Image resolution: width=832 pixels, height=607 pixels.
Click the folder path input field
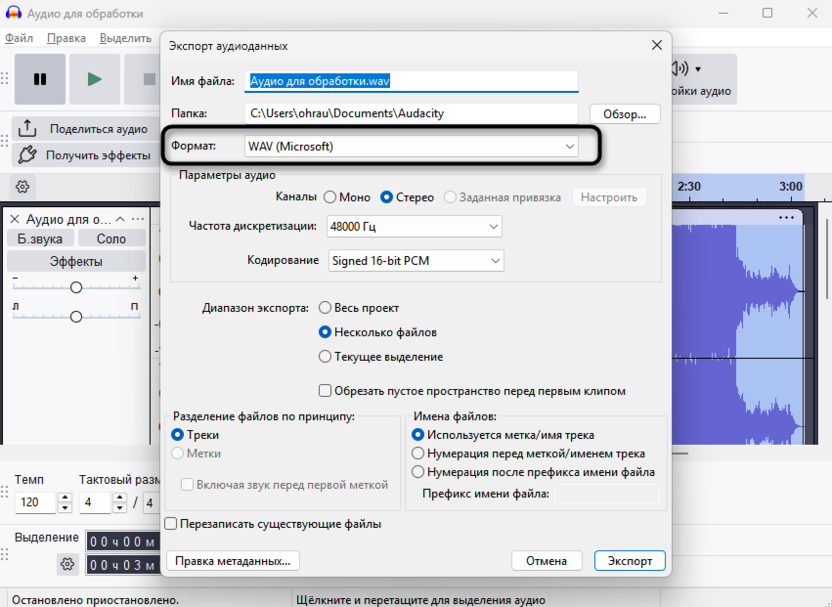[411, 114]
